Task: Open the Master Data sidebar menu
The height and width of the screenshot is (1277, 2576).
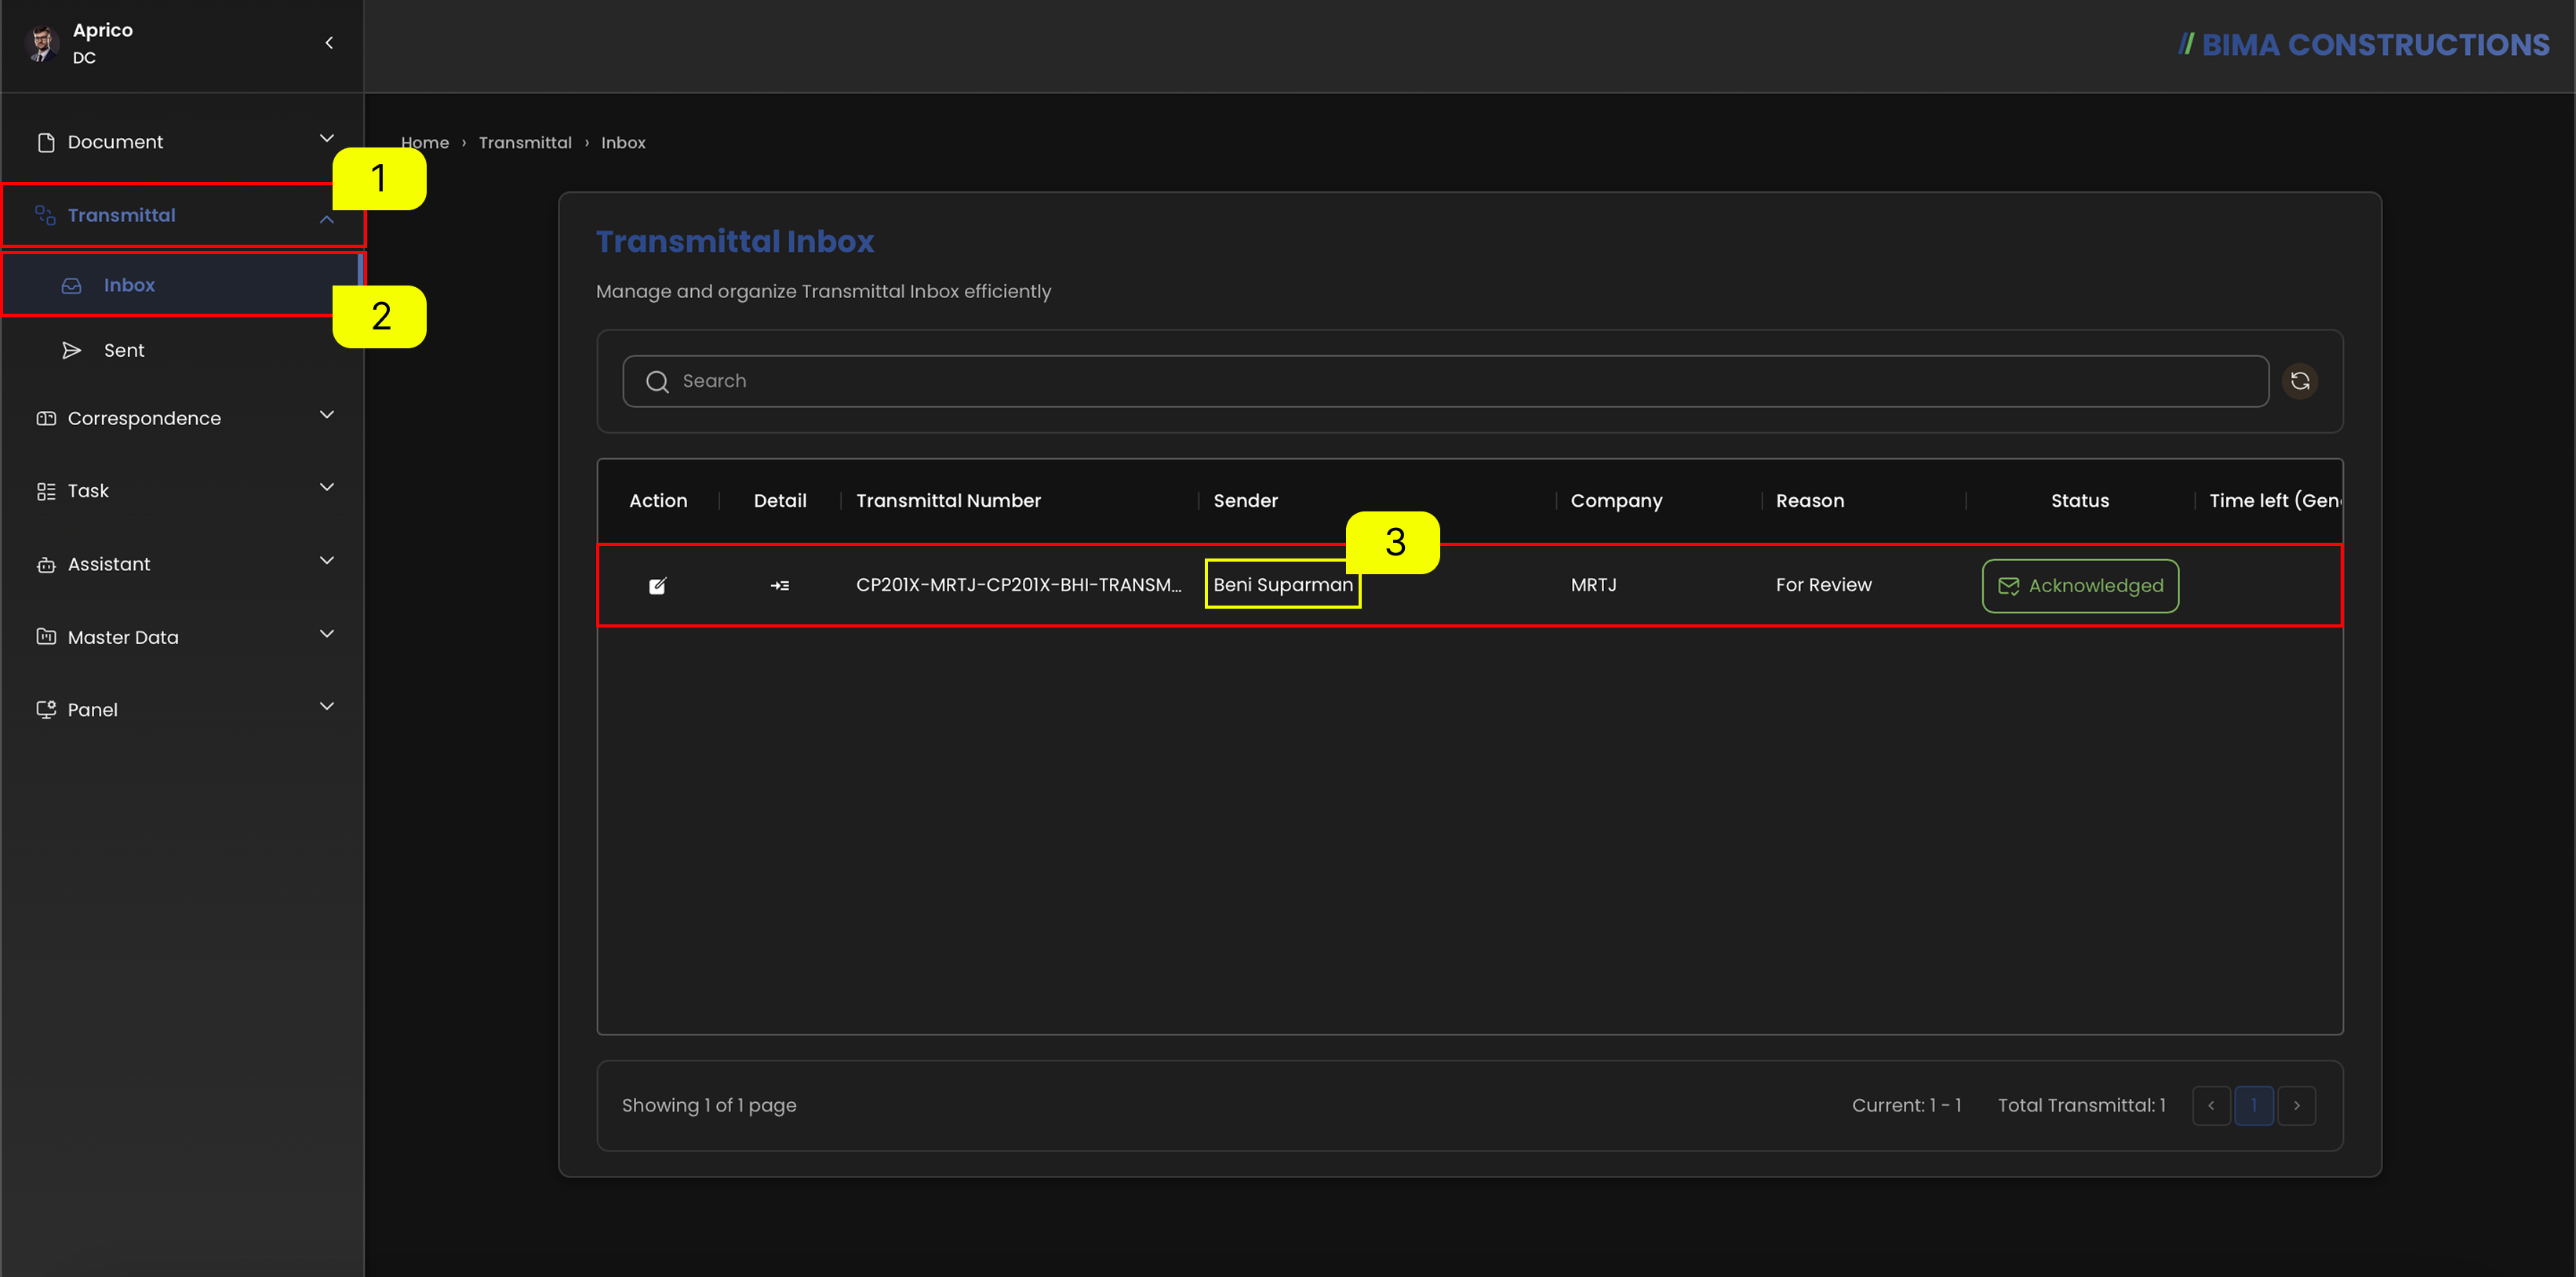Action: click(x=182, y=637)
